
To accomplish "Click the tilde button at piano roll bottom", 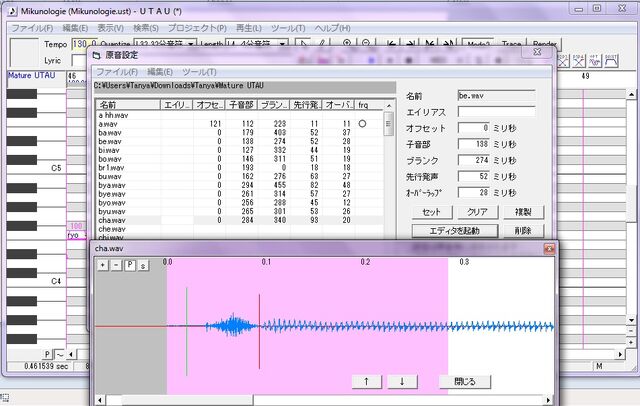I will point(60,354).
